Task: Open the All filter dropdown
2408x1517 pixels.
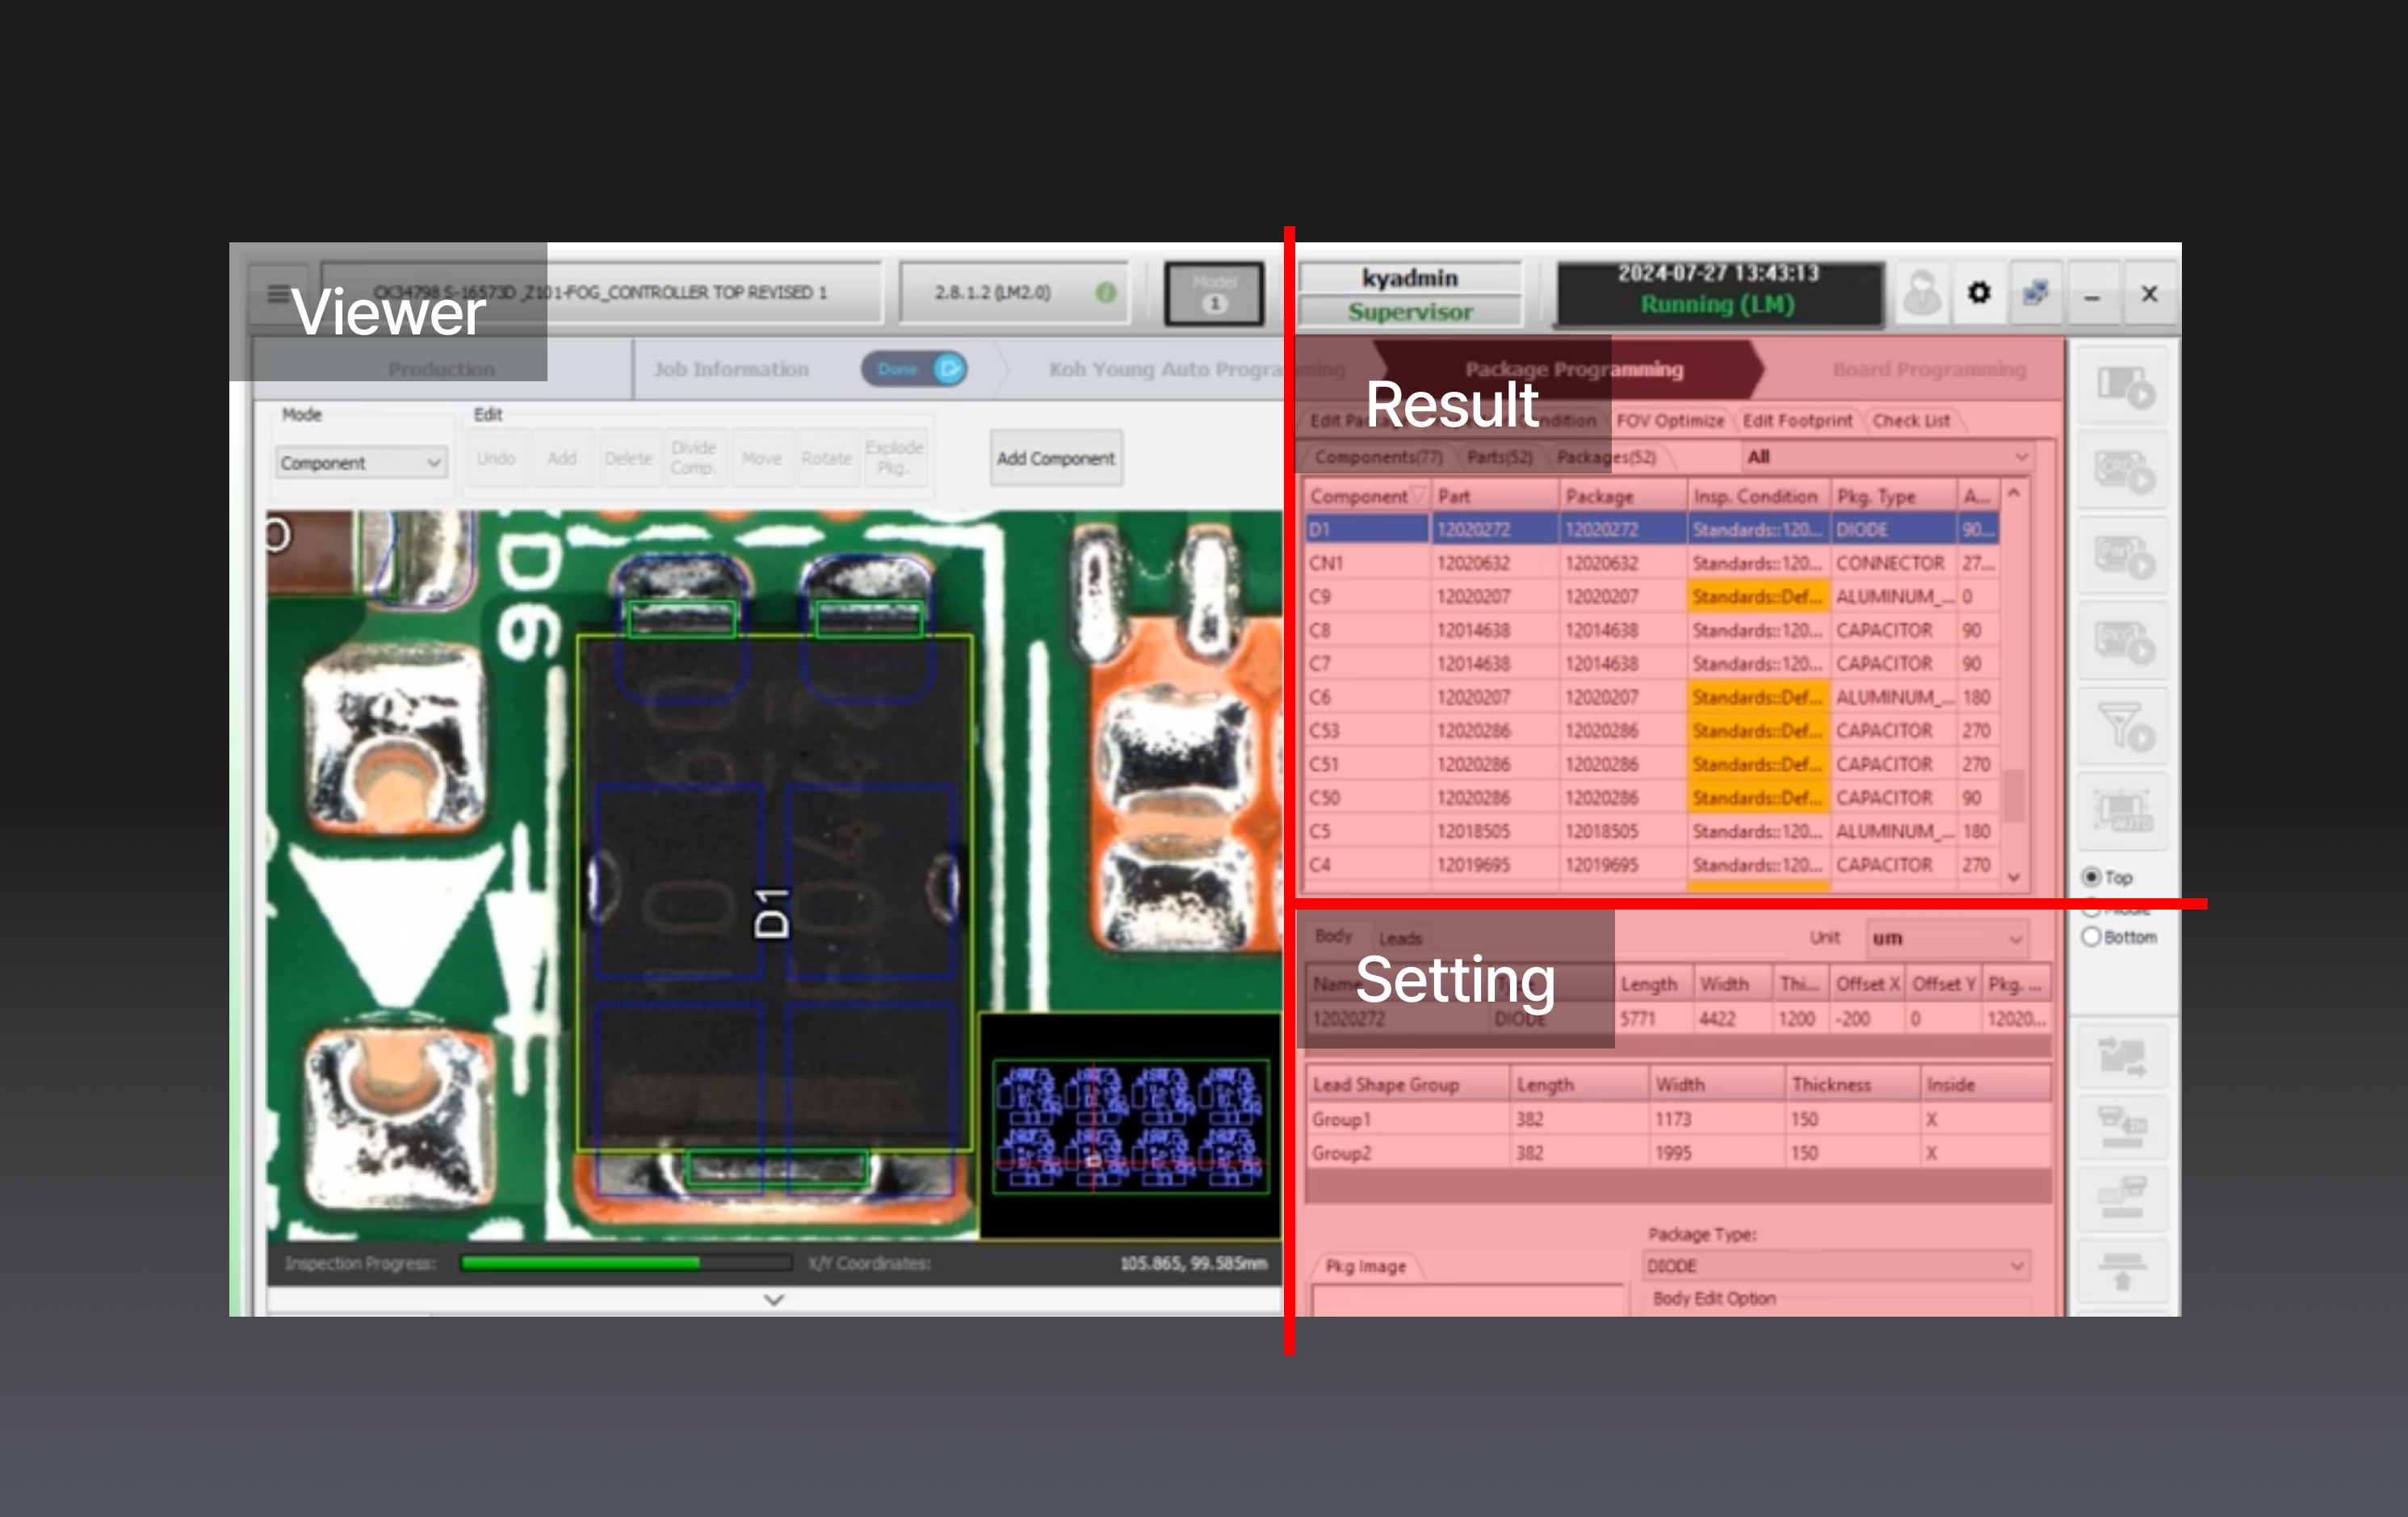Action: (1886, 457)
